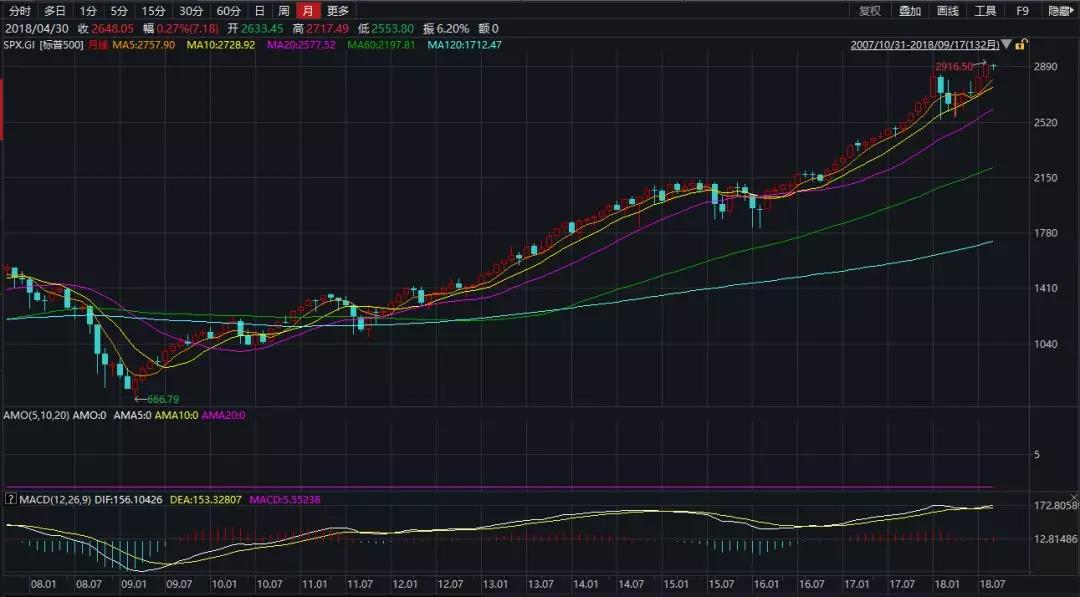This screenshot has width=1080, height=597.
Task: Click the date range 2007/10/31-2018/09/17 link
Action: (x=924, y=45)
